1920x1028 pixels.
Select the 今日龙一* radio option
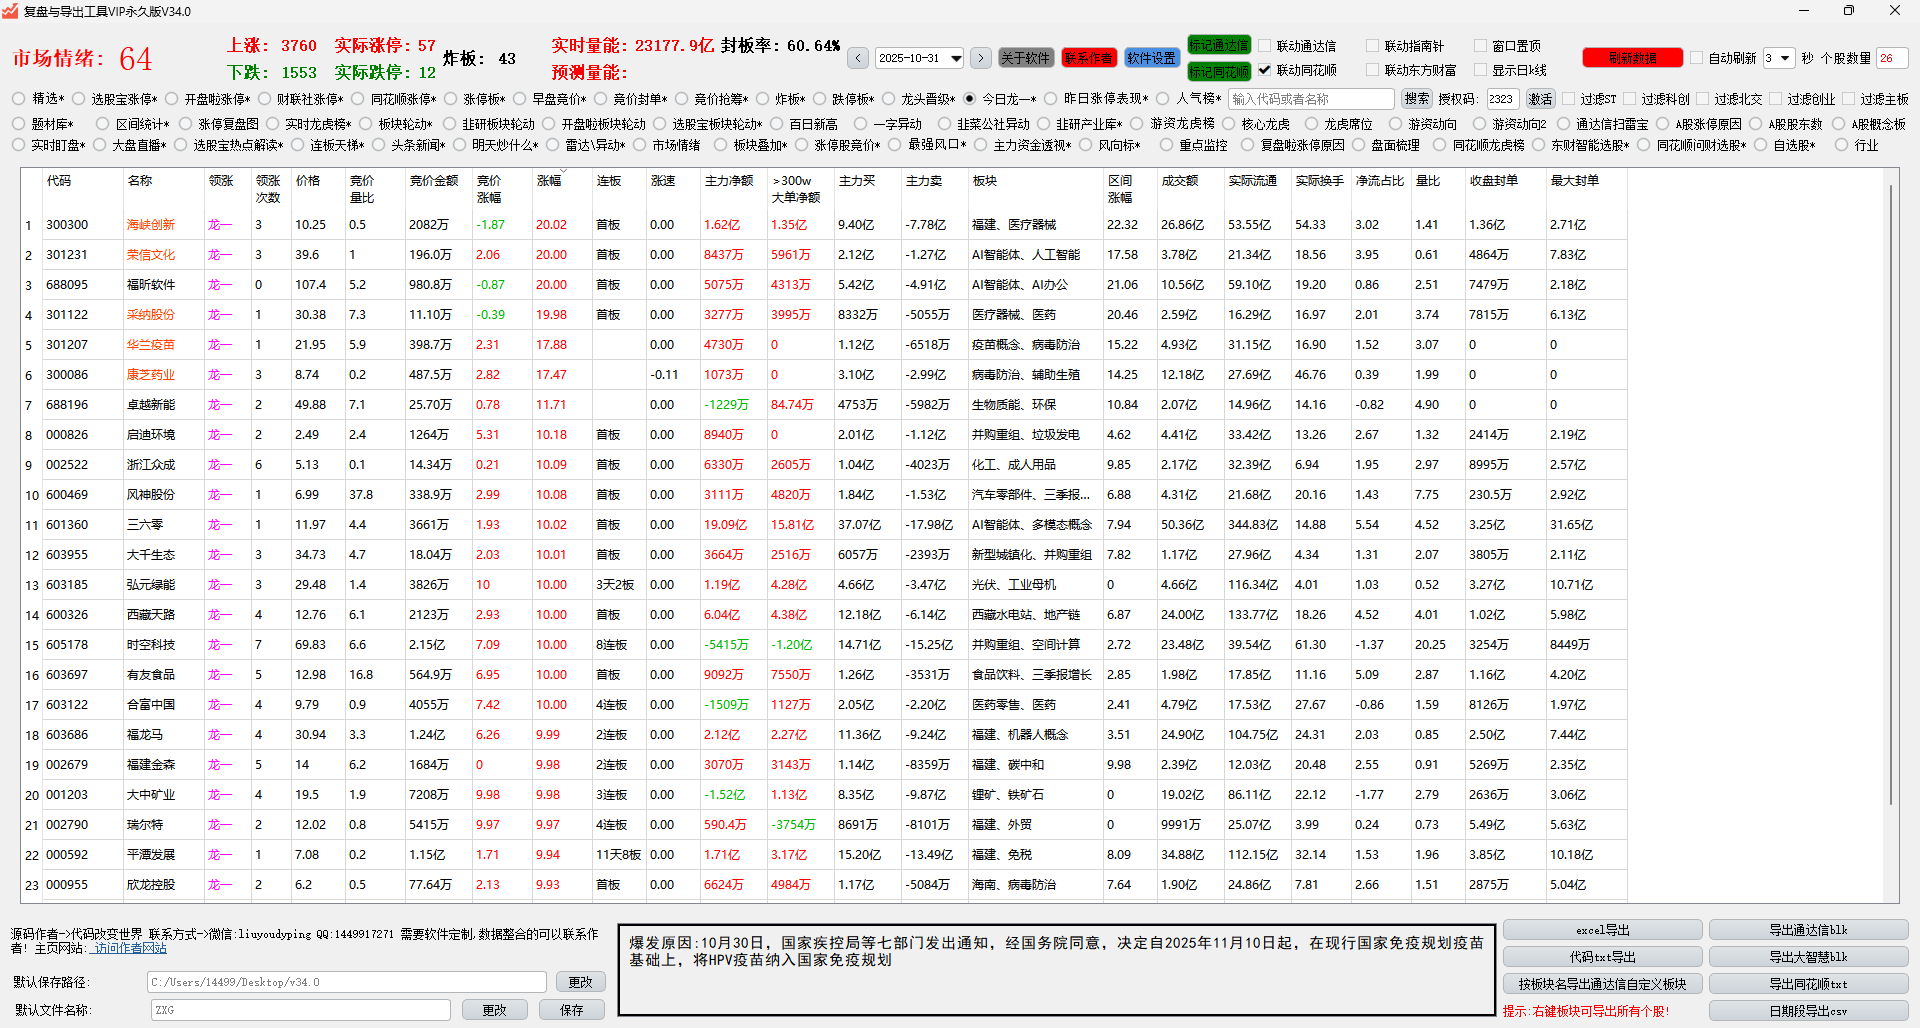click(x=969, y=99)
